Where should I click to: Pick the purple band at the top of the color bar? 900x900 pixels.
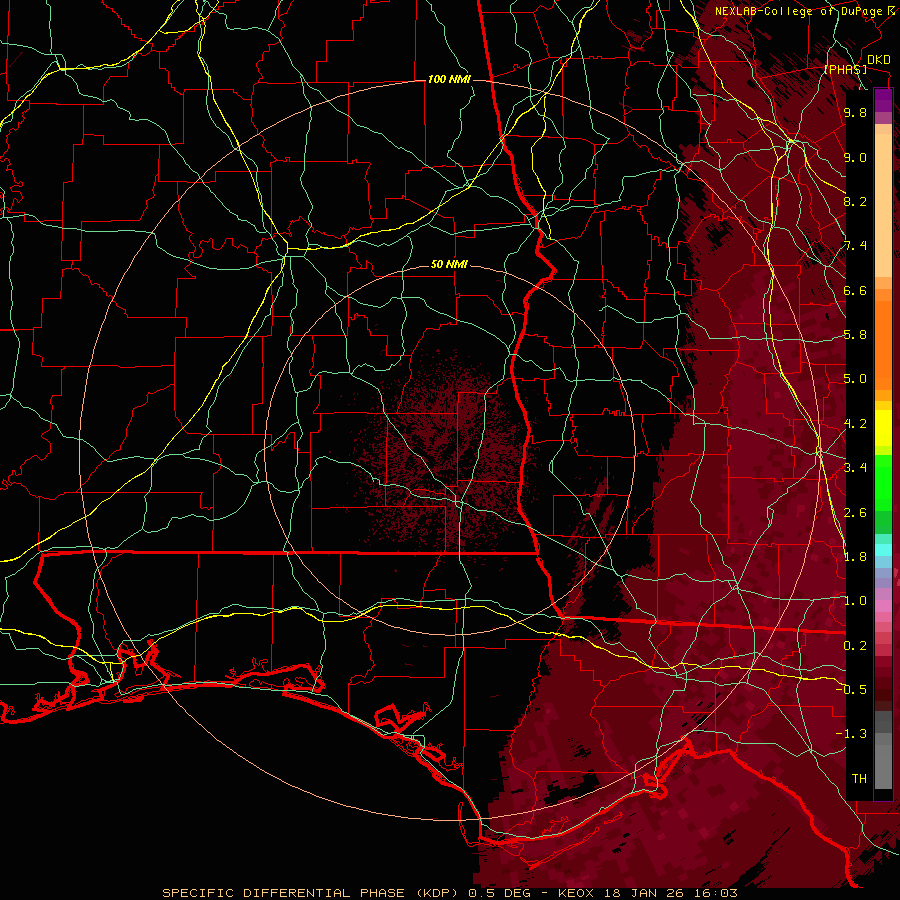(x=883, y=100)
